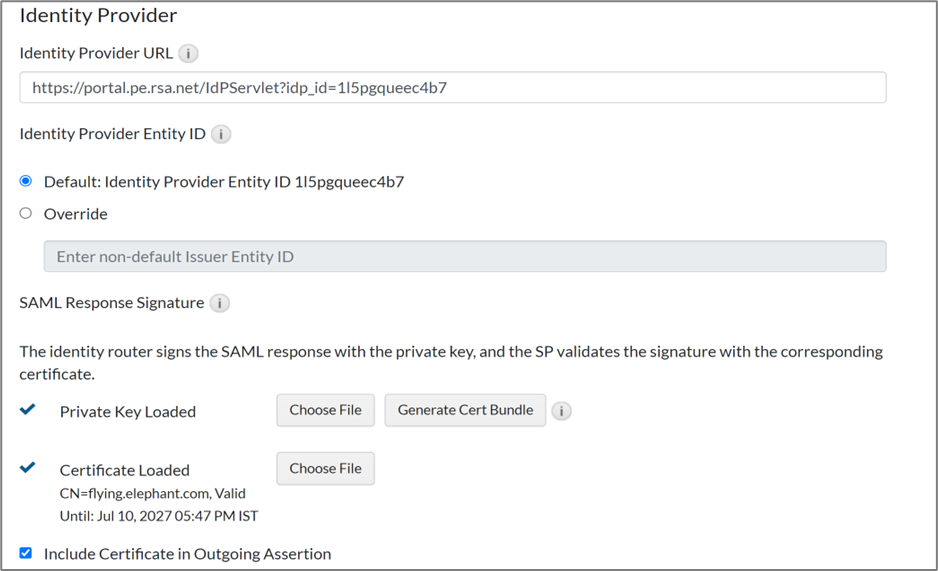
Task: Click the SAML Response Signature label
Action: click(x=112, y=303)
